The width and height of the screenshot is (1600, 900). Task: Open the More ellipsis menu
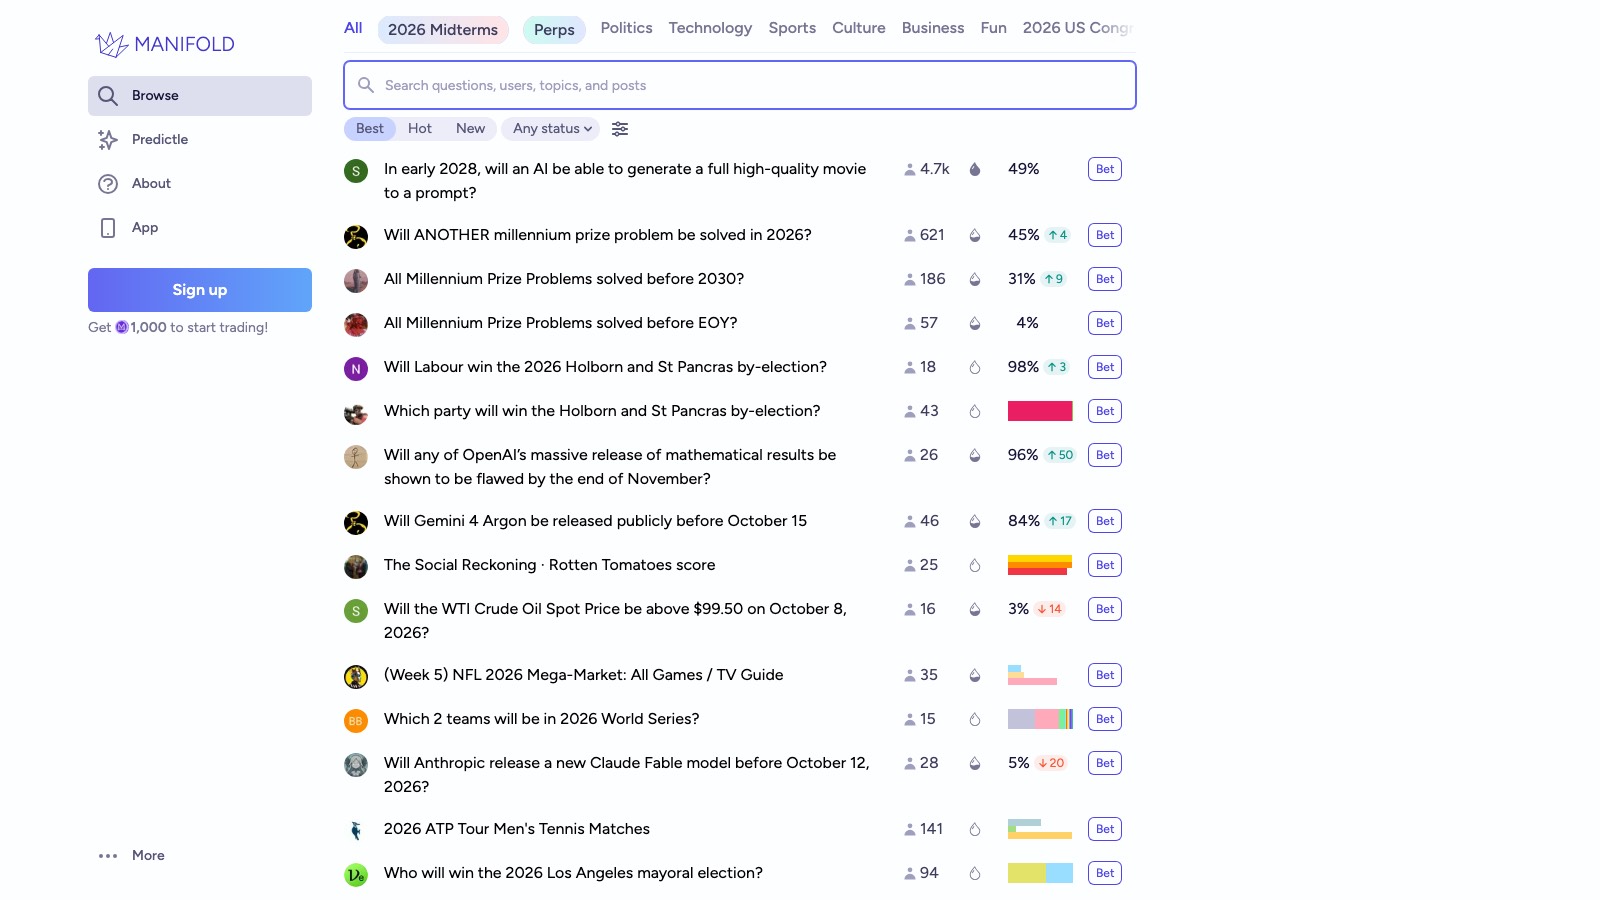[x=108, y=856]
